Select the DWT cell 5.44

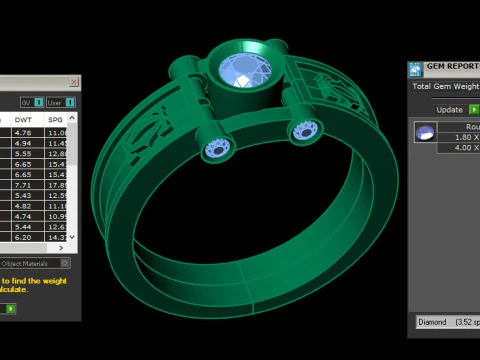(x=28, y=227)
